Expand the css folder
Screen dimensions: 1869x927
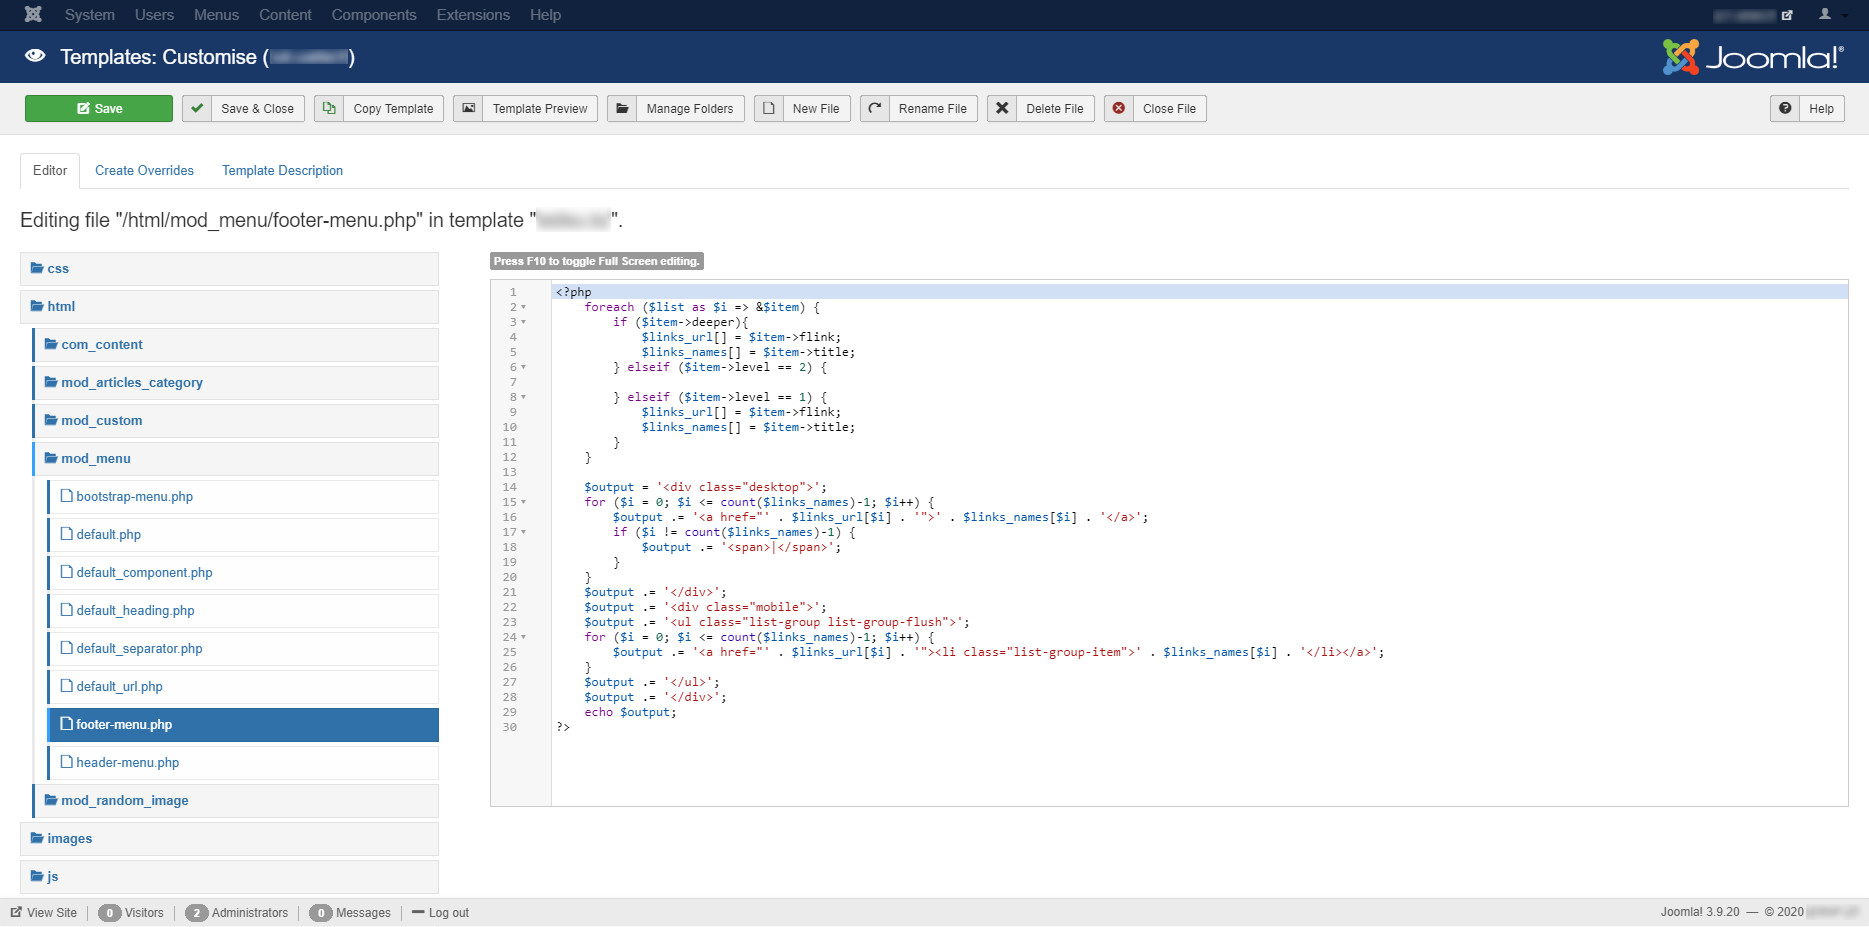tap(57, 268)
